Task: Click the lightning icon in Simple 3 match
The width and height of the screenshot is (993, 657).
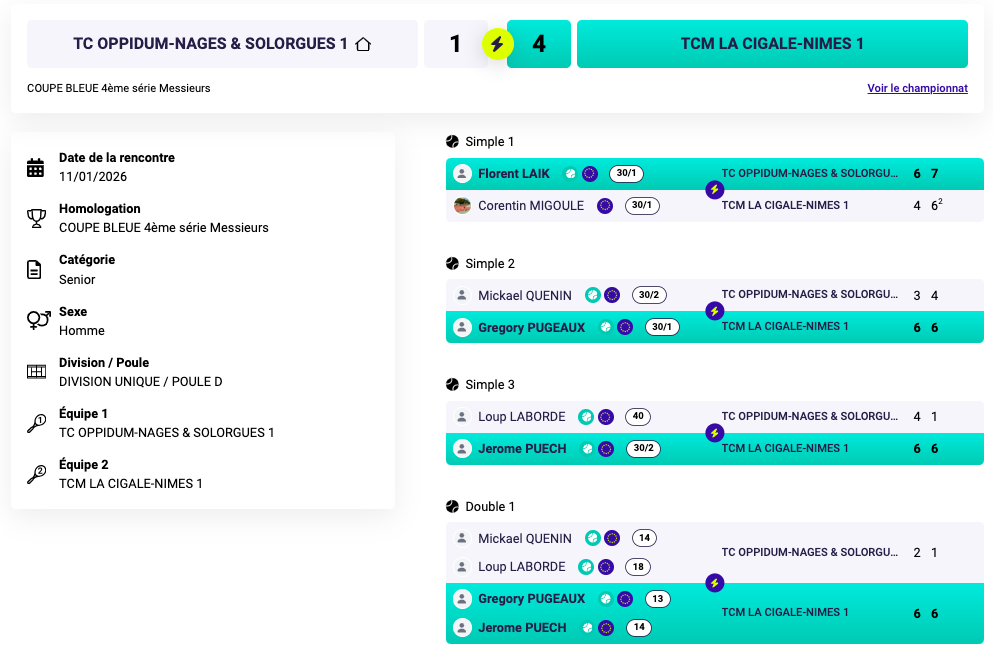Action: coord(714,433)
